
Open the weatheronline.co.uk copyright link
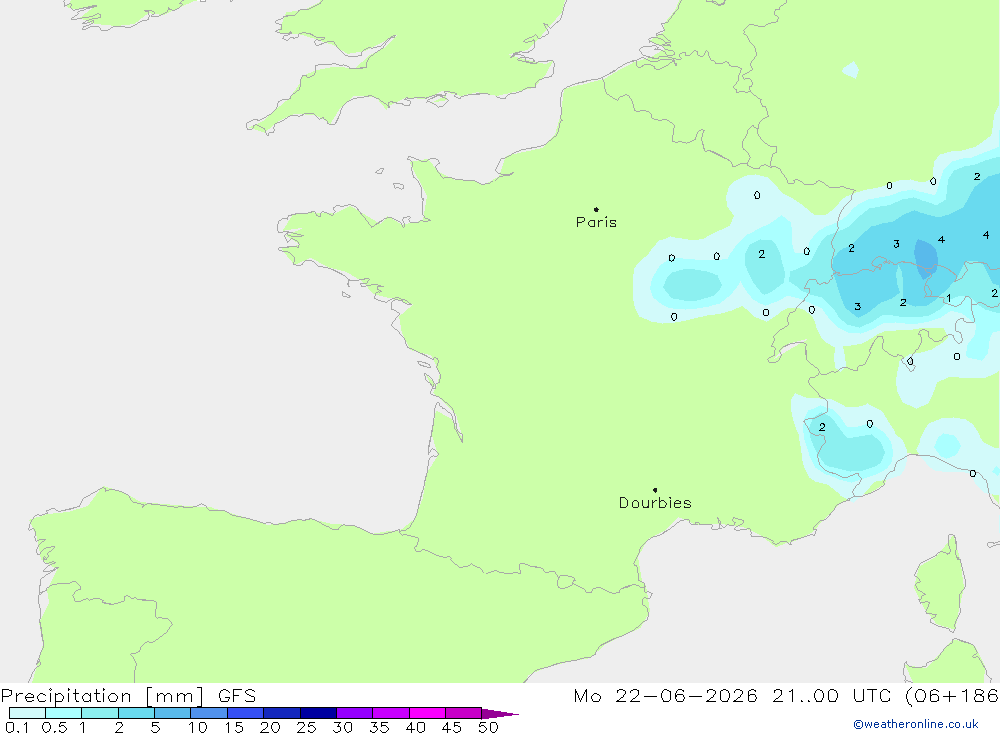pyautogui.click(x=916, y=724)
